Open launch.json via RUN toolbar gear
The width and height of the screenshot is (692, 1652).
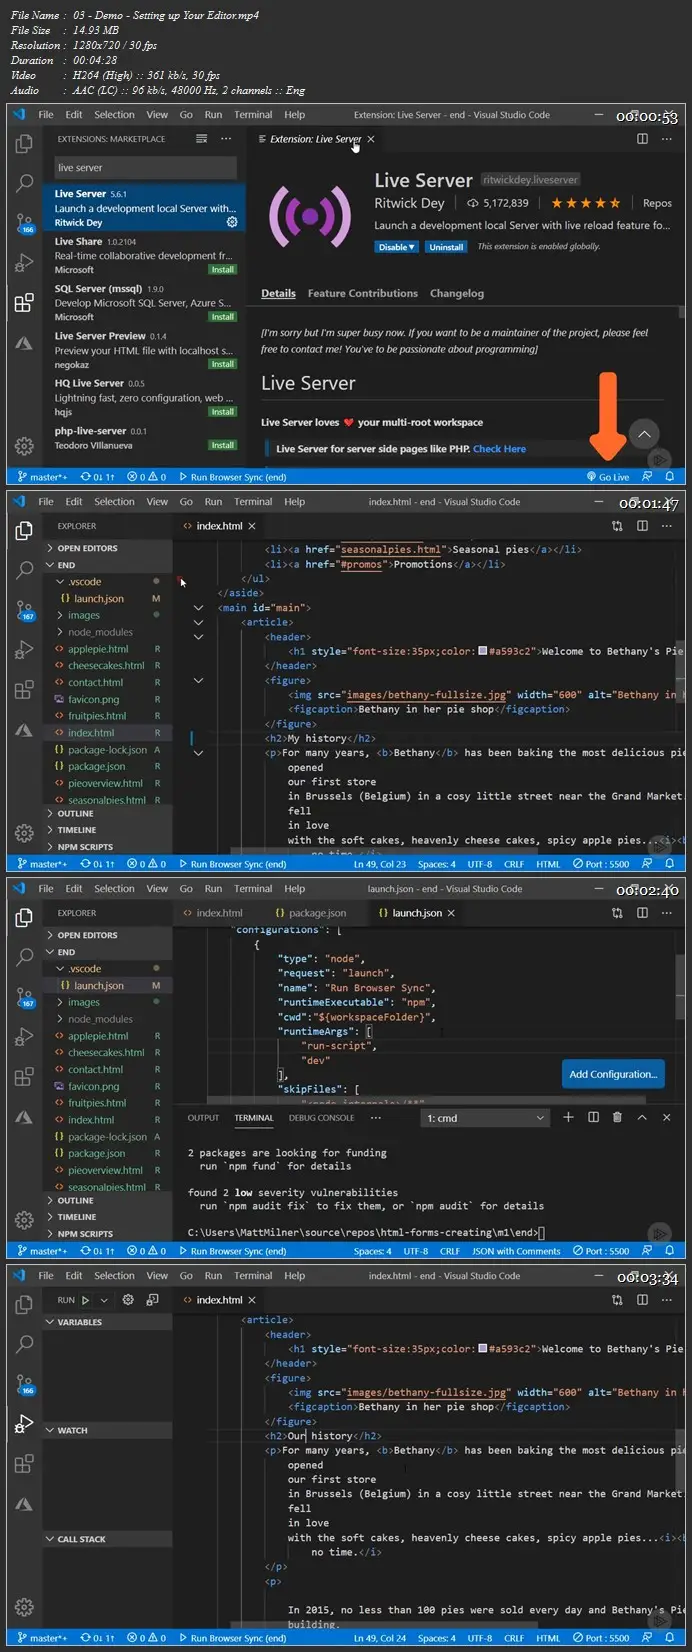tap(129, 1300)
